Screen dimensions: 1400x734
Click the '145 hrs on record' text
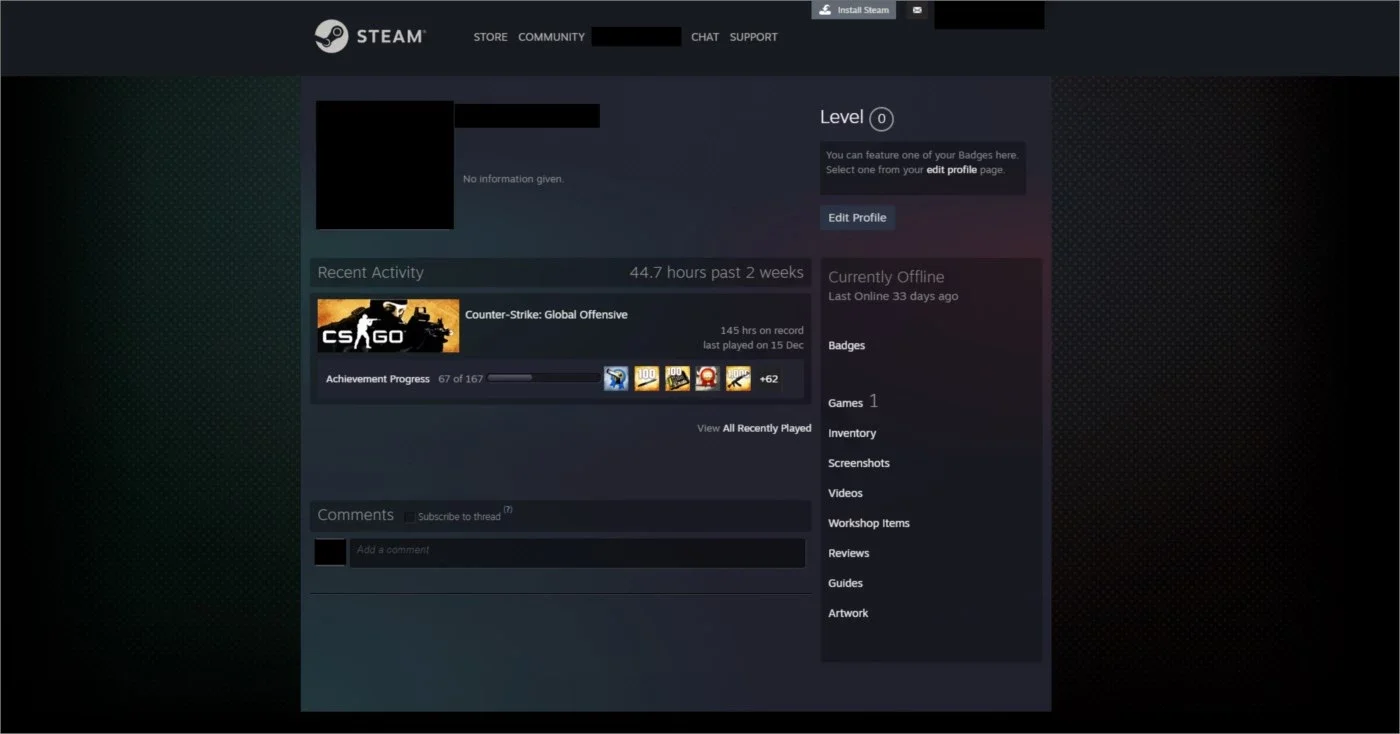[761, 330]
